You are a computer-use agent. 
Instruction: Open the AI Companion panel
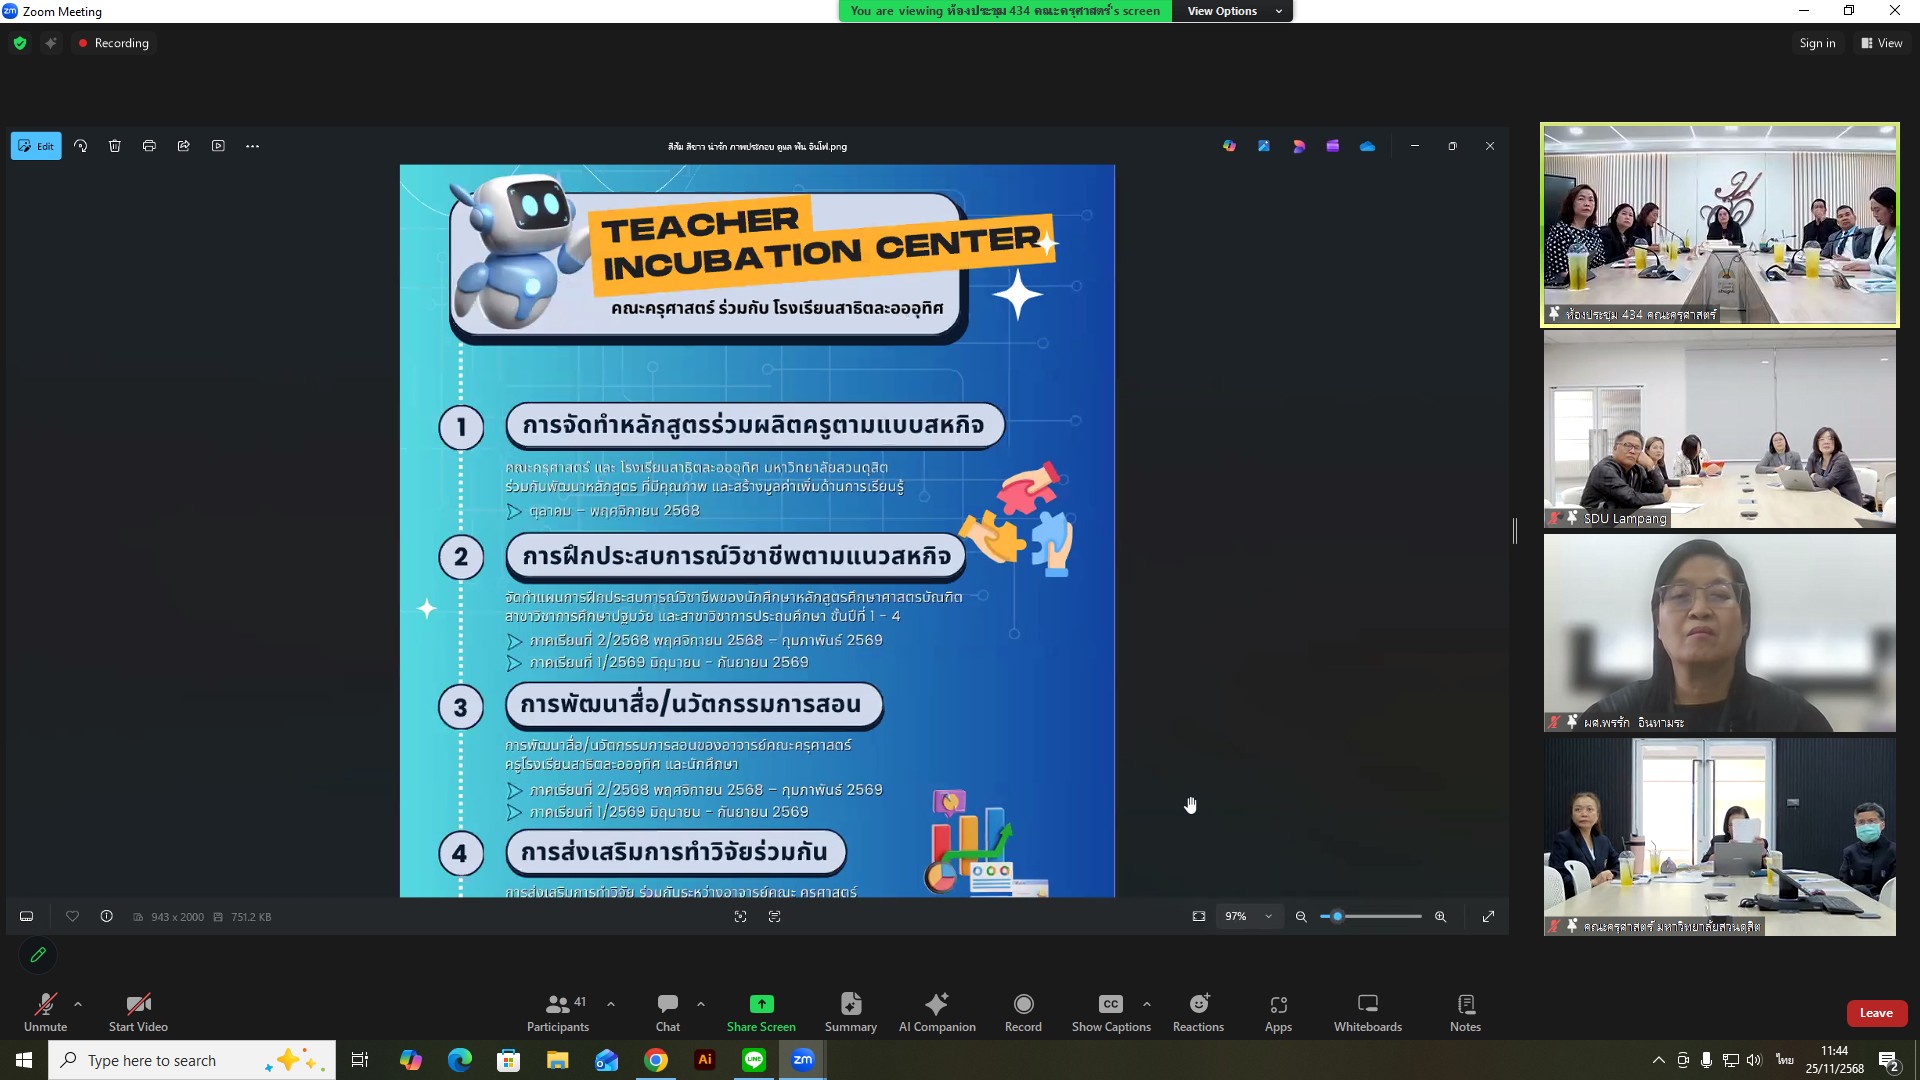click(x=936, y=1011)
